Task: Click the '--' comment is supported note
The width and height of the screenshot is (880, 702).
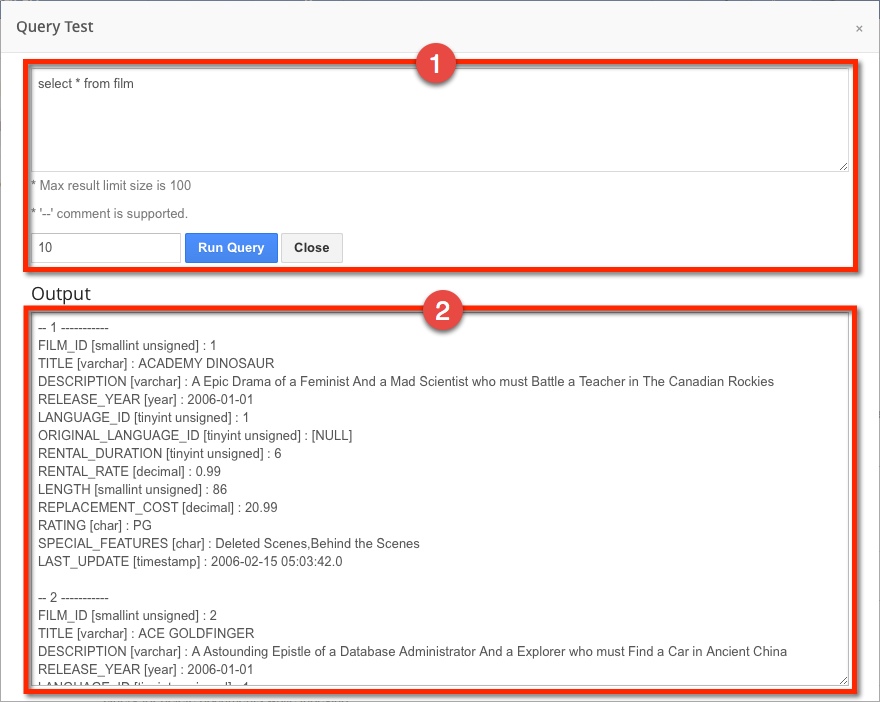Action: click(x=109, y=213)
